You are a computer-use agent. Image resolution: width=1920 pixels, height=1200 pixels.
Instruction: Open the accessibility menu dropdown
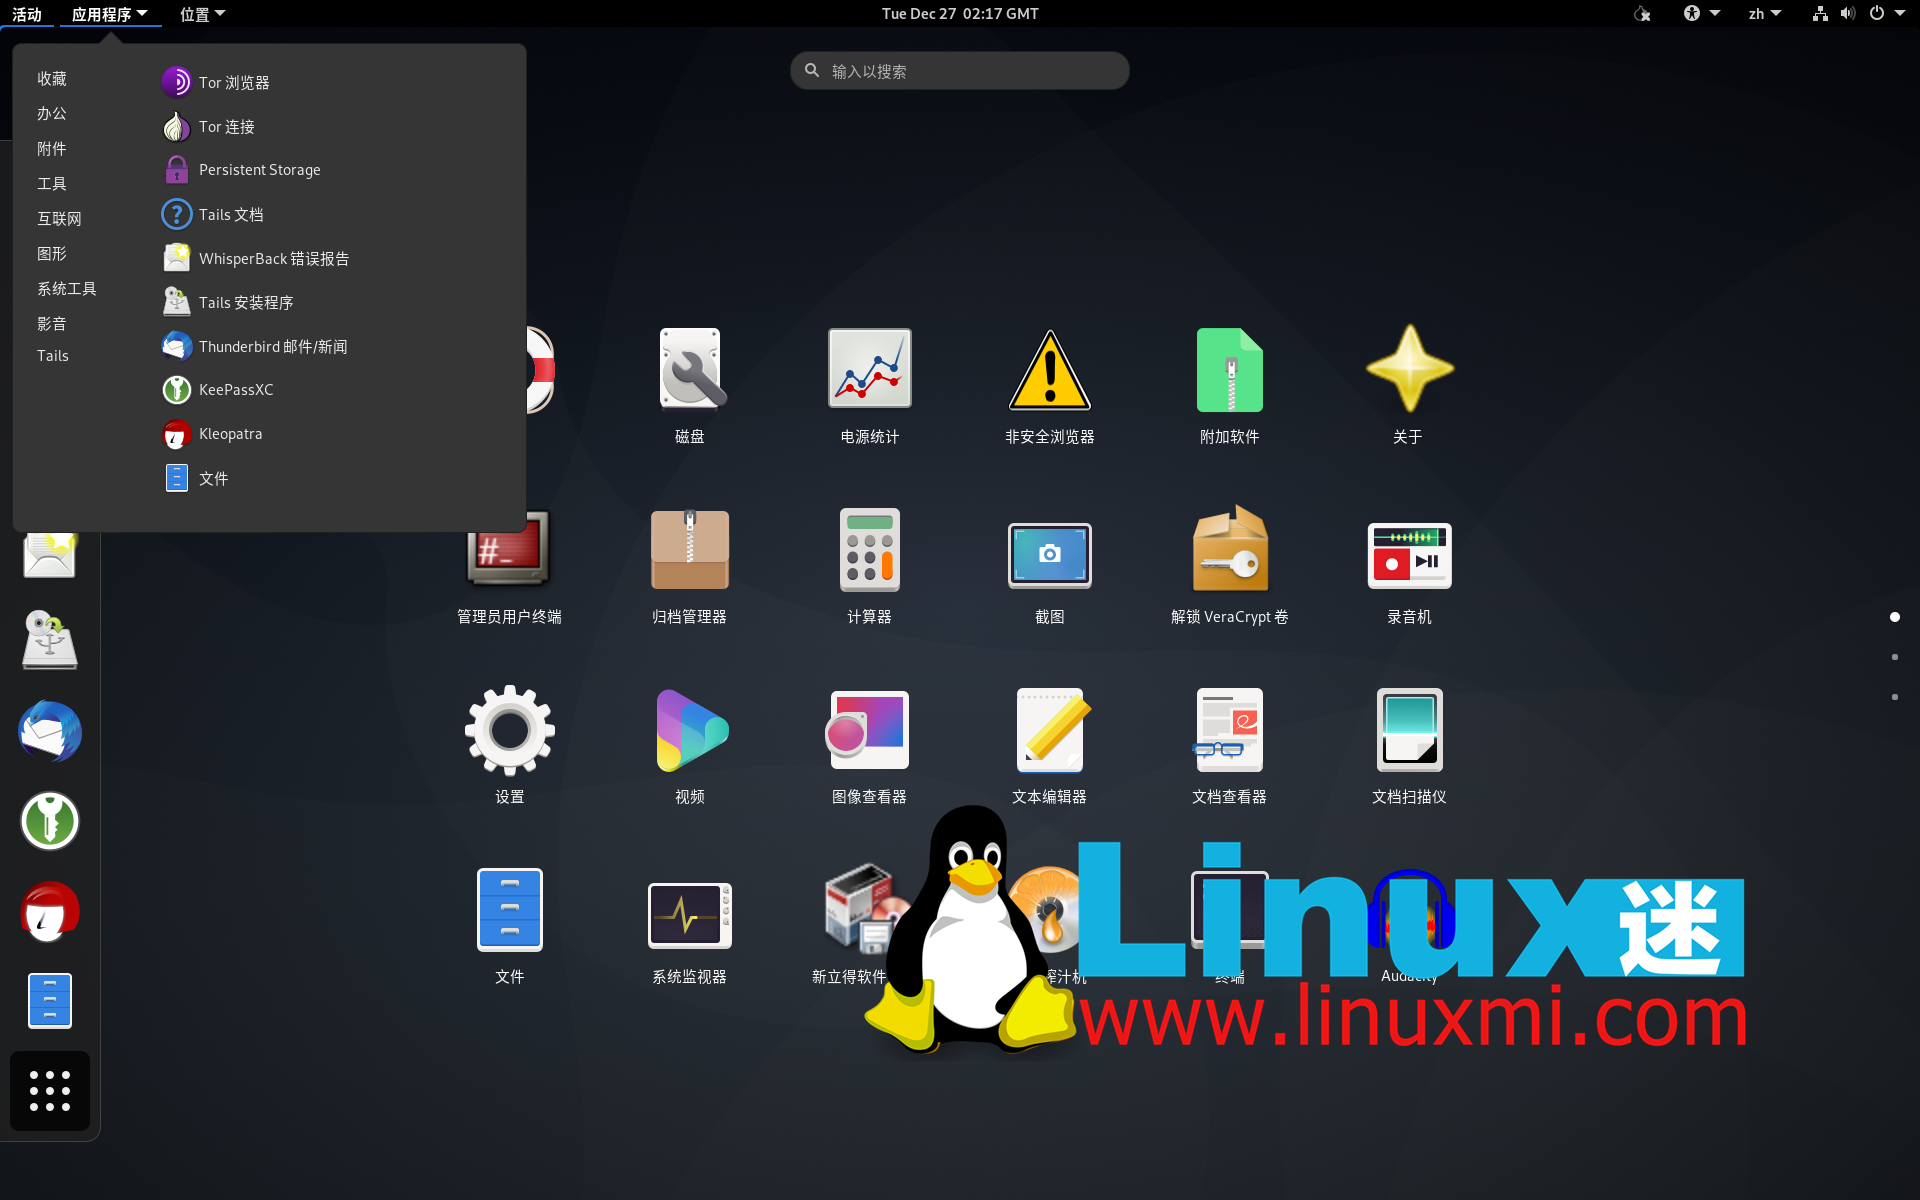(x=1701, y=14)
